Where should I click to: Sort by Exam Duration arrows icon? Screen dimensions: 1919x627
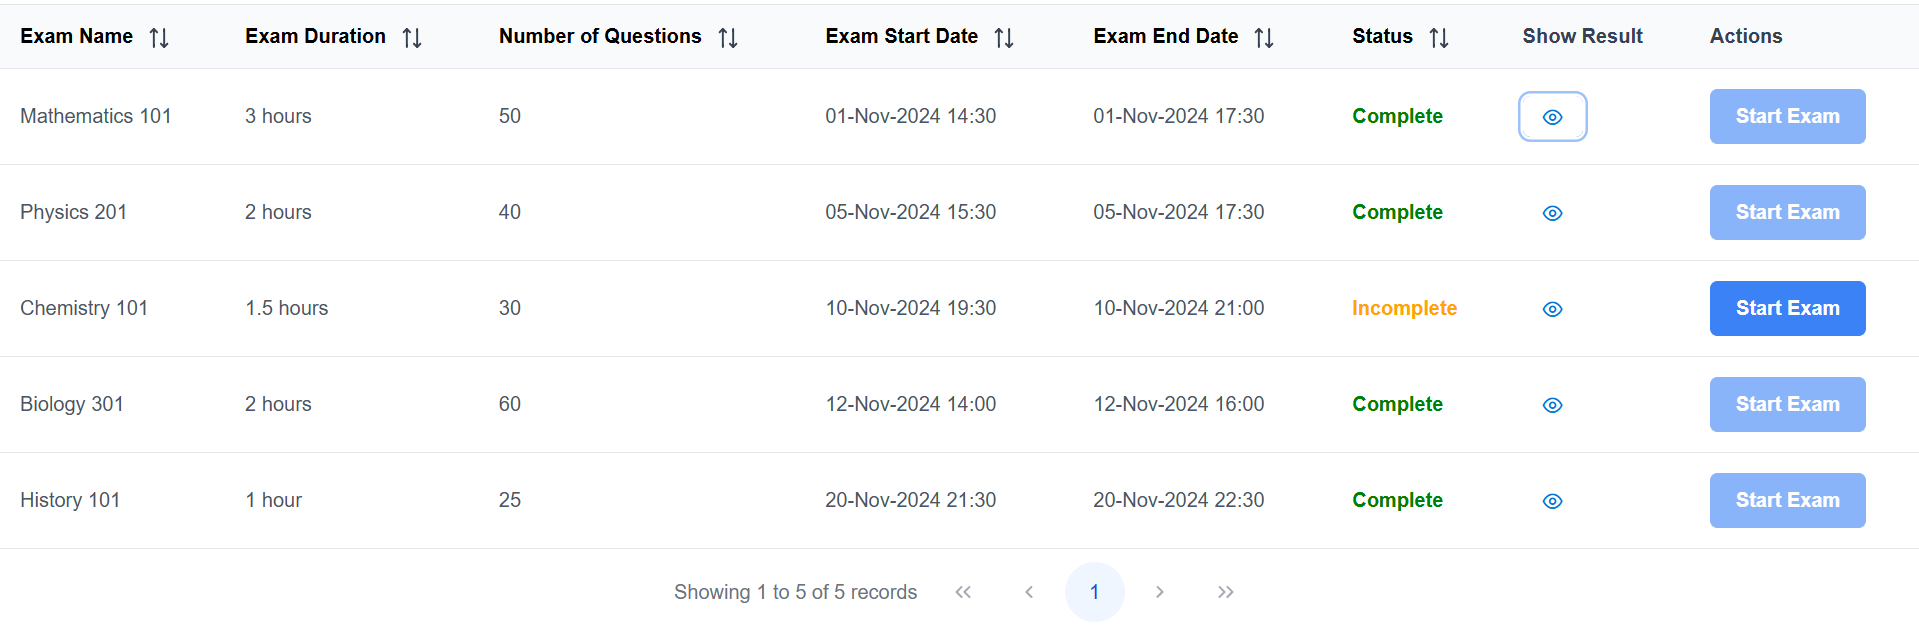click(x=412, y=38)
